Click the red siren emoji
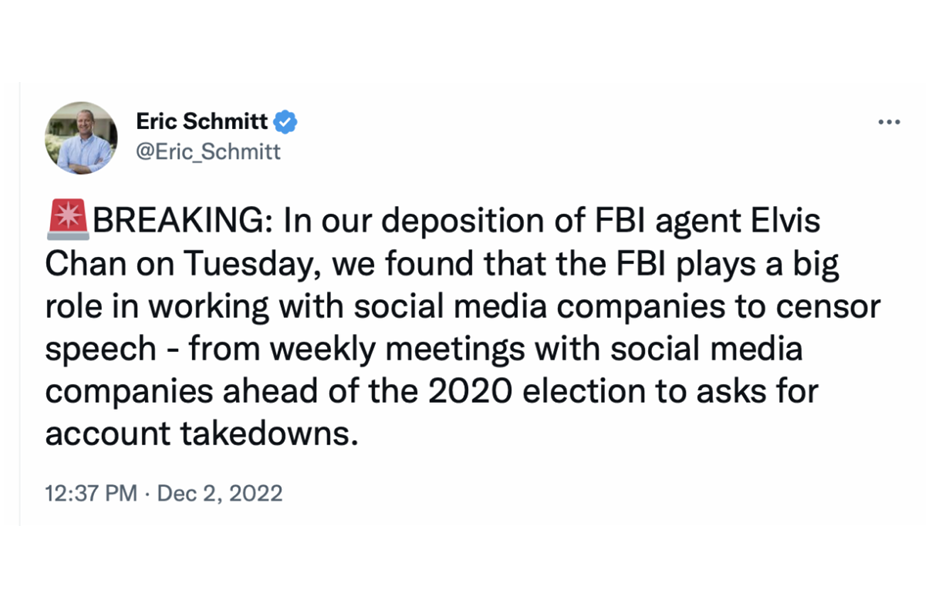The height and width of the screenshot is (600, 926). (68, 220)
